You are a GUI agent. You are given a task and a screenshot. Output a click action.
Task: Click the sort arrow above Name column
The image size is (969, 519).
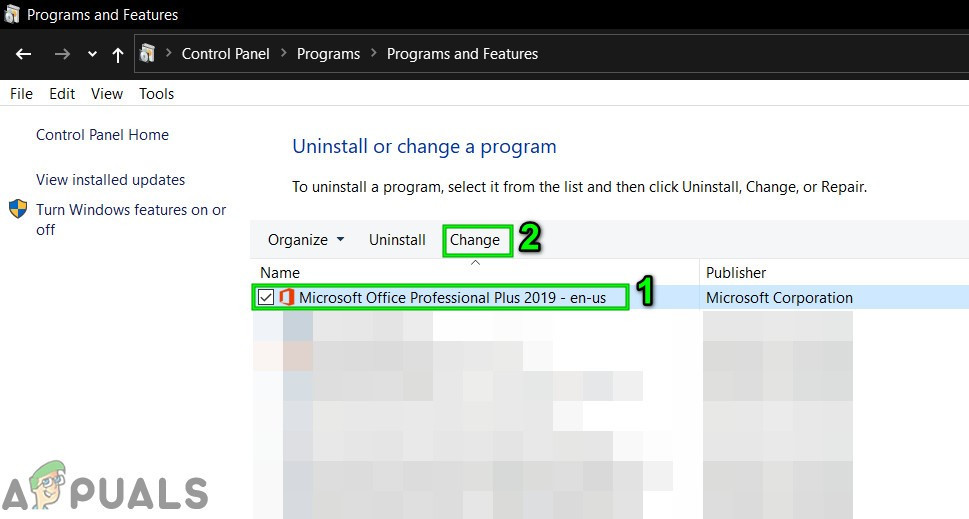pos(475,263)
